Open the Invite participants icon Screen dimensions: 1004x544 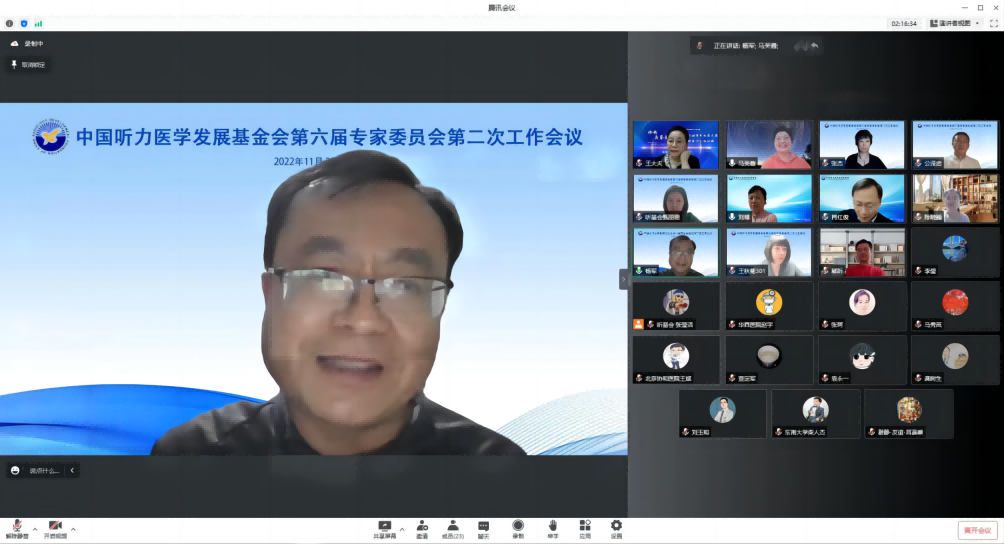tap(422, 526)
